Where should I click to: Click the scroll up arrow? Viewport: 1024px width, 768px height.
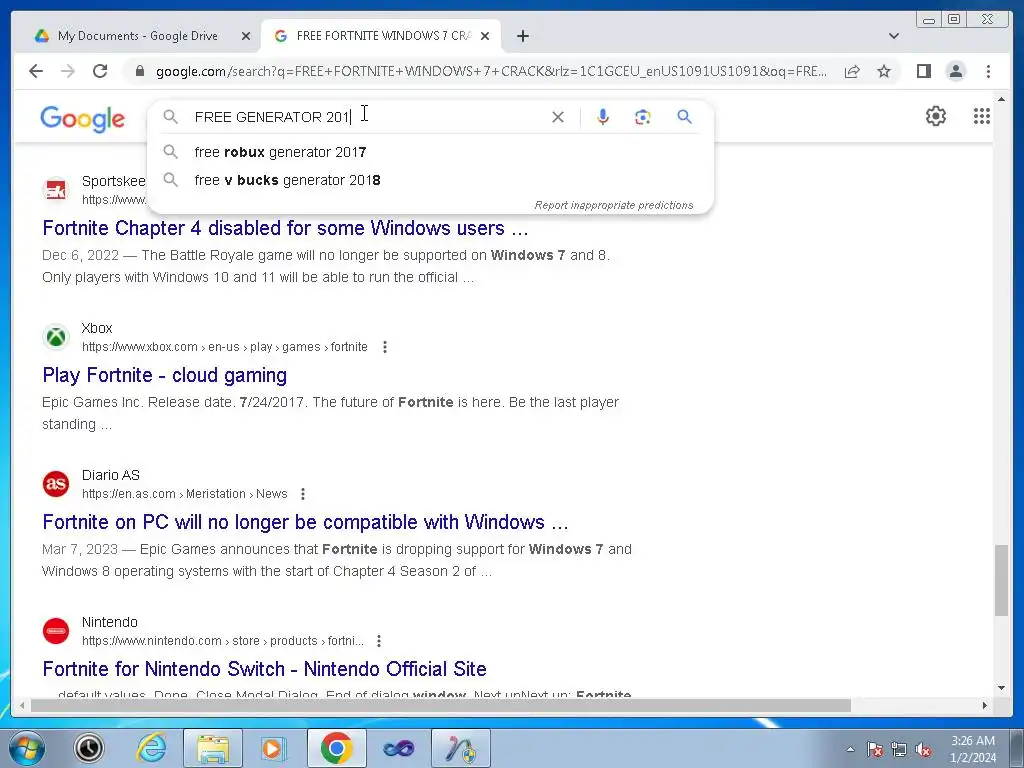tap(1001, 99)
